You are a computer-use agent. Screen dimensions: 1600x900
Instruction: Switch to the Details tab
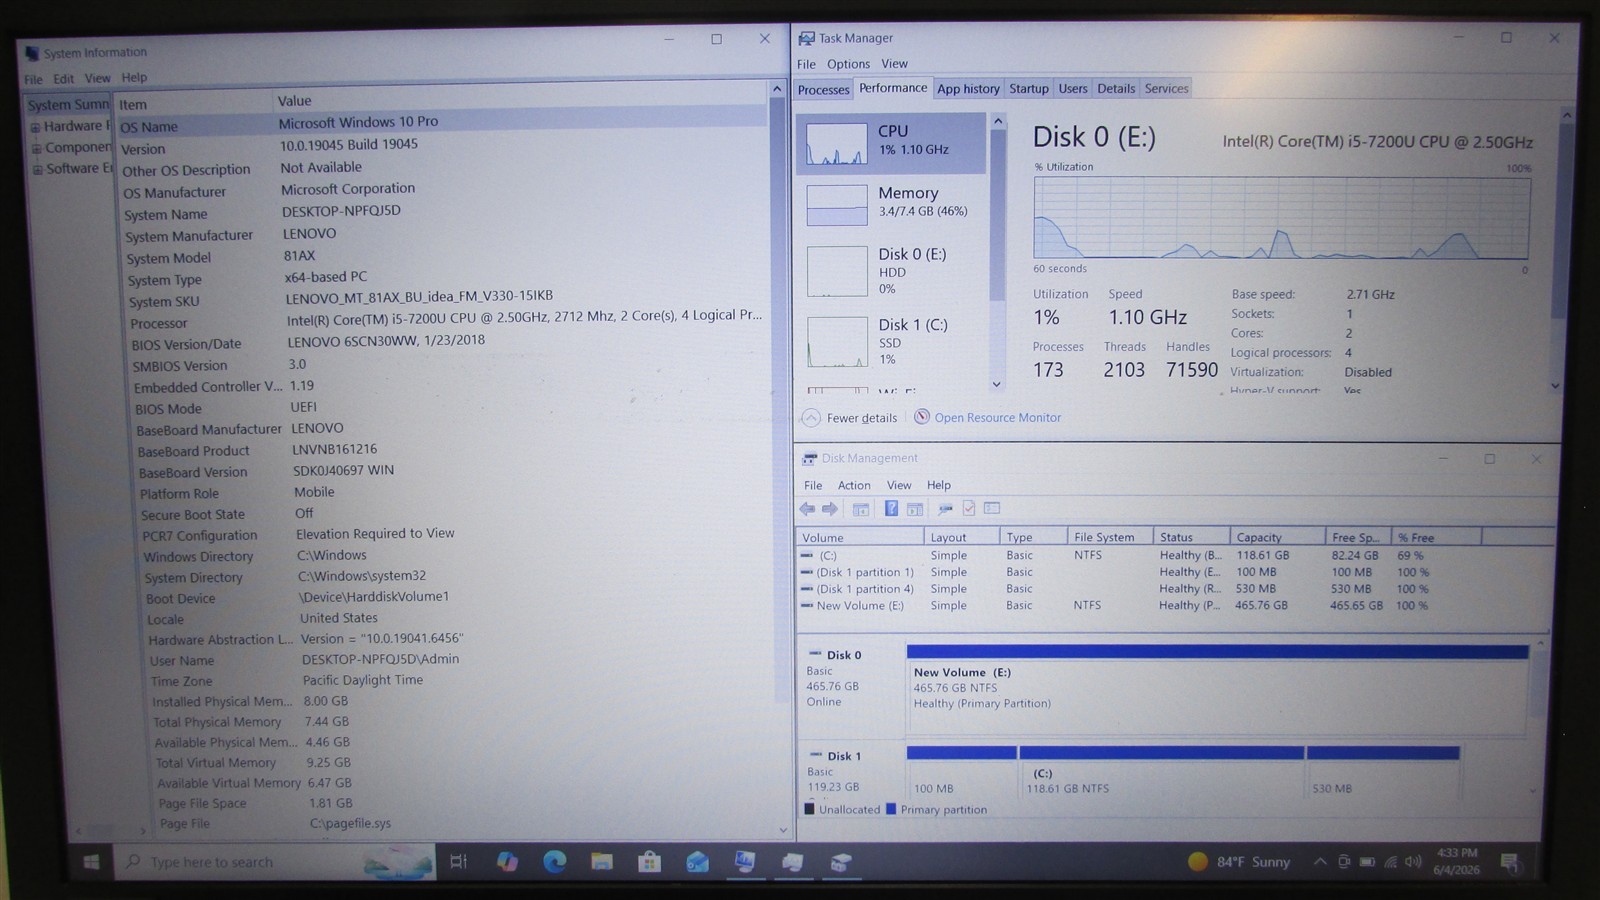[x=1116, y=89]
